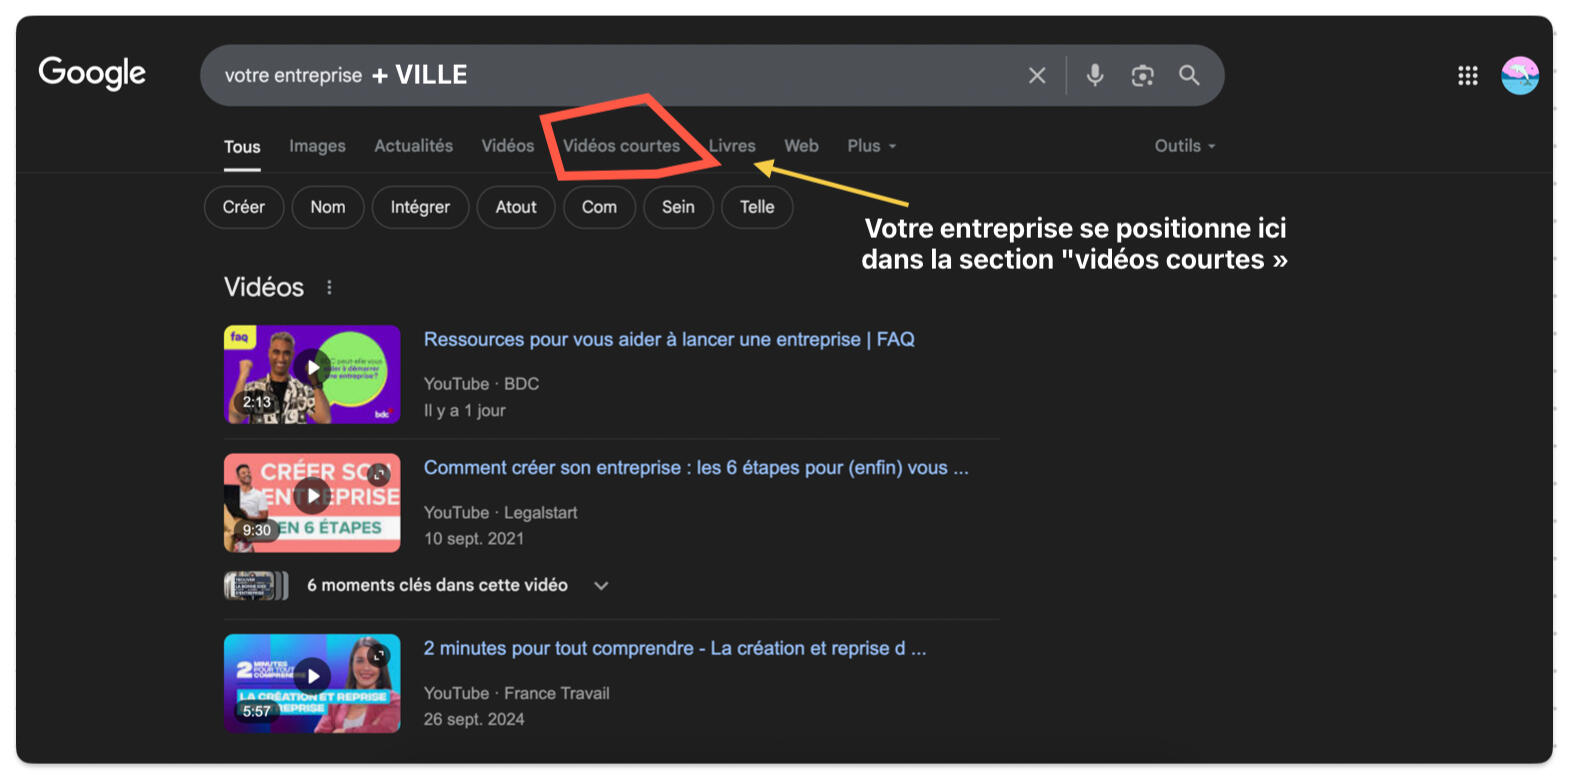The height and width of the screenshot is (781, 1569).
Task: Open search by image camera icon
Action: [1142, 75]
